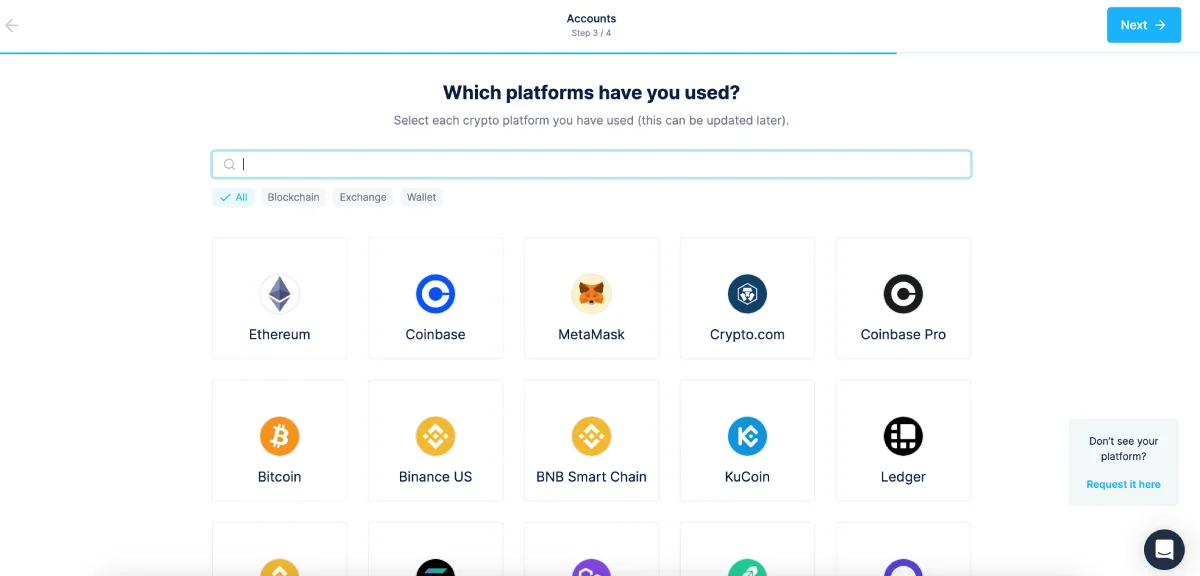The width and height of the screenshot is (1200, 576).
Task: Click the Accounts step title
Action: 591,18
